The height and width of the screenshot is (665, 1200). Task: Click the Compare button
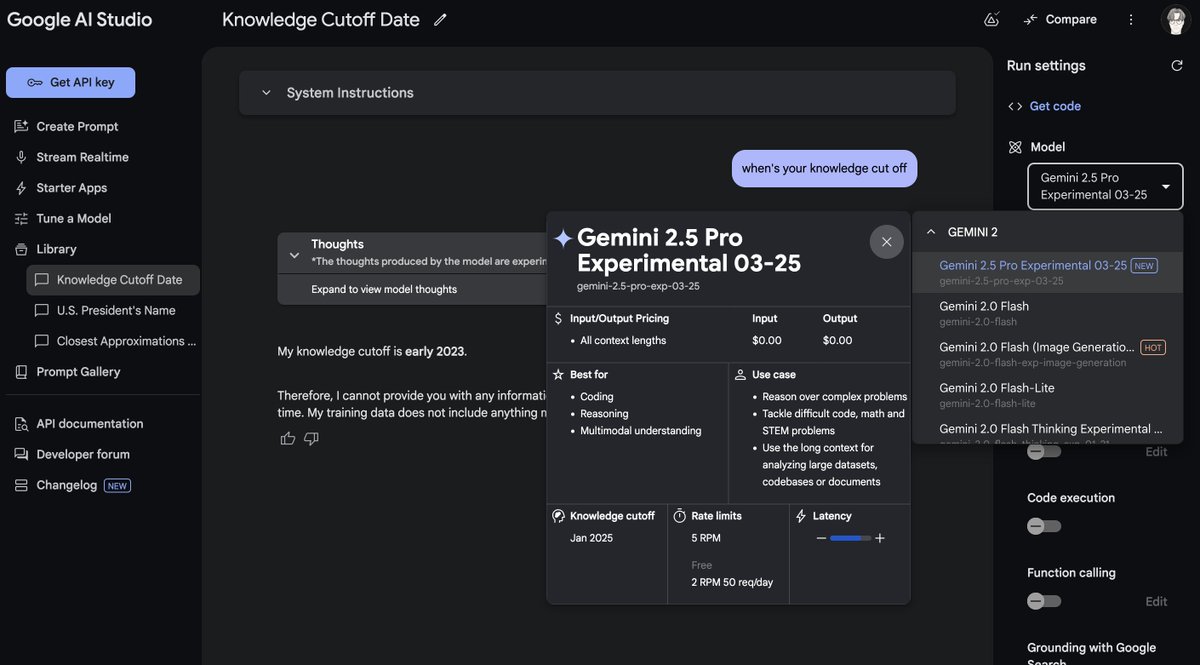[x=1060, y=20]
